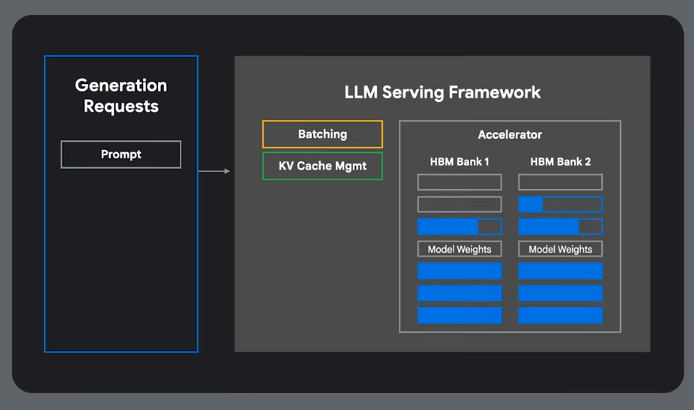
Task: Click the bottom blue block in HBM Bank 2
Action: (560, 315)
